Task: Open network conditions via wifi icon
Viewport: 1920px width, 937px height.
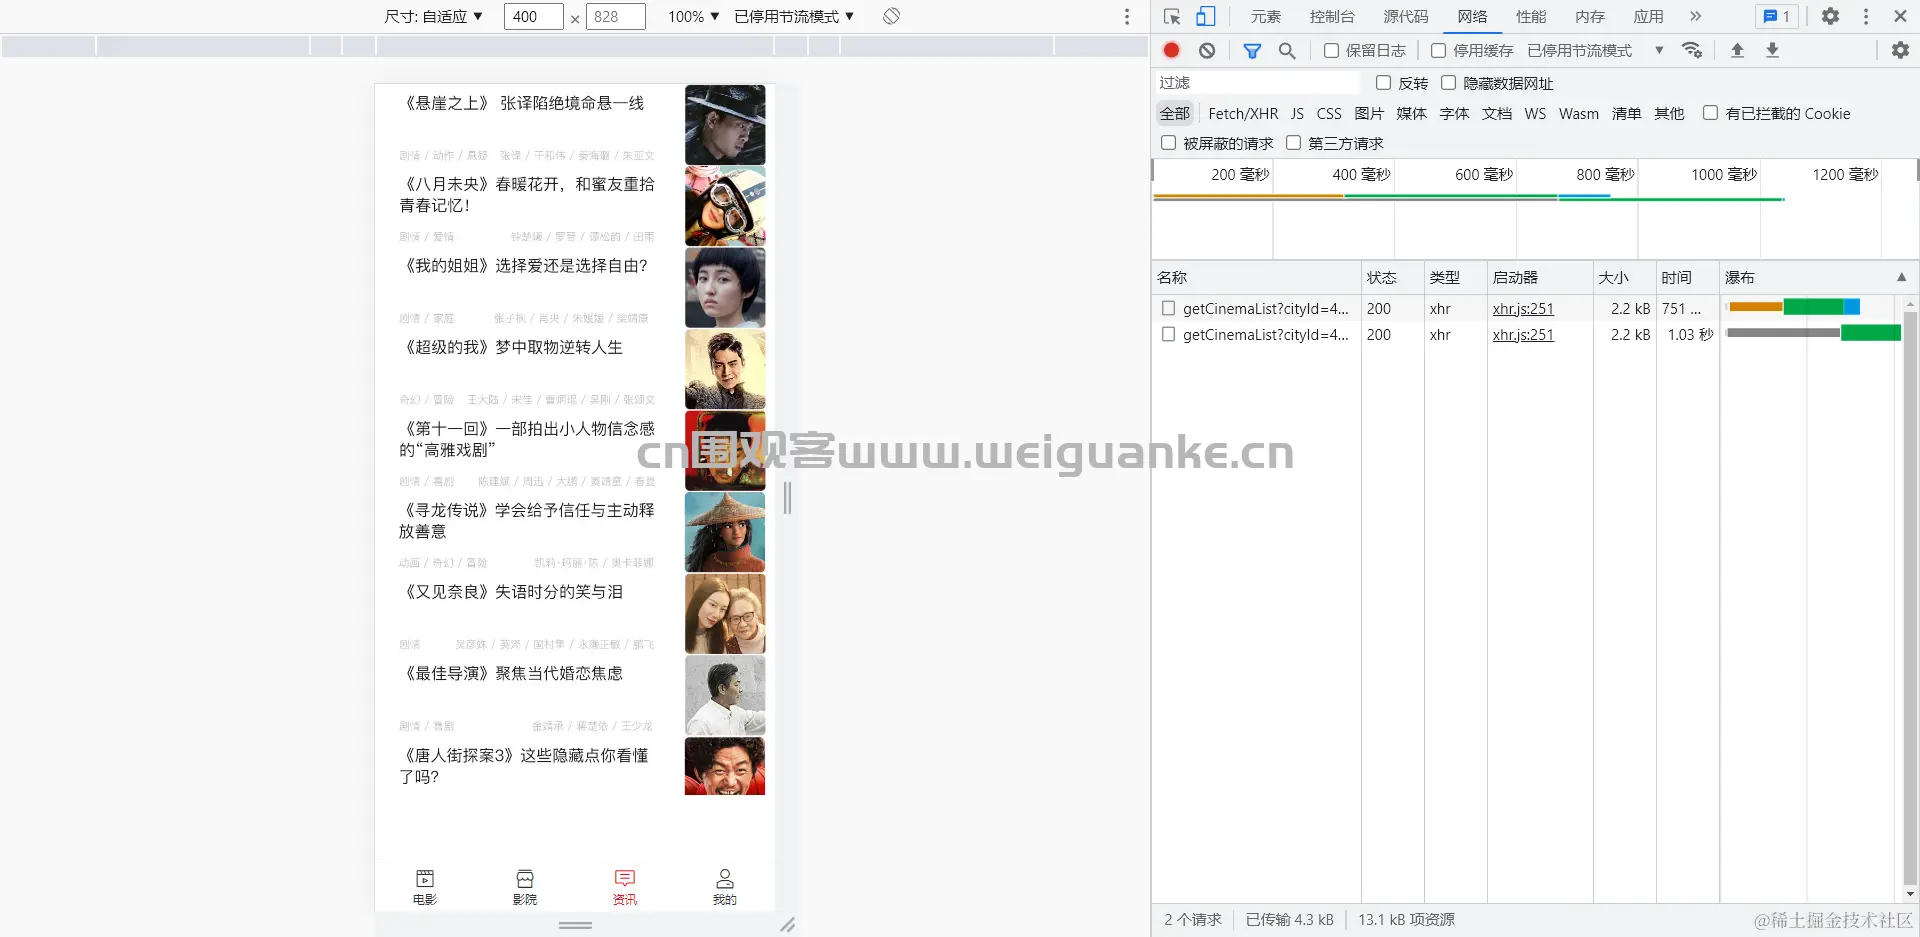Action: point(1693,50)
